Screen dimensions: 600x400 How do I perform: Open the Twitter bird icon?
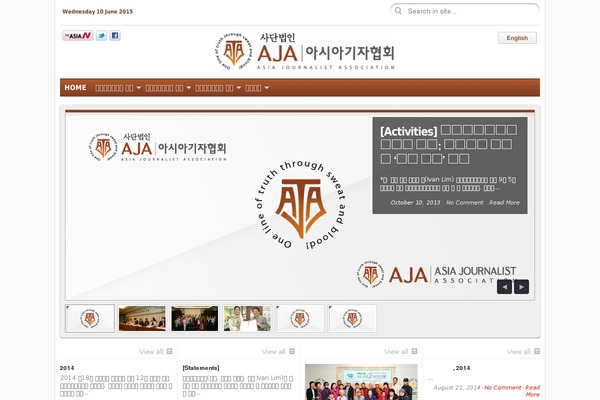[101, 36]
